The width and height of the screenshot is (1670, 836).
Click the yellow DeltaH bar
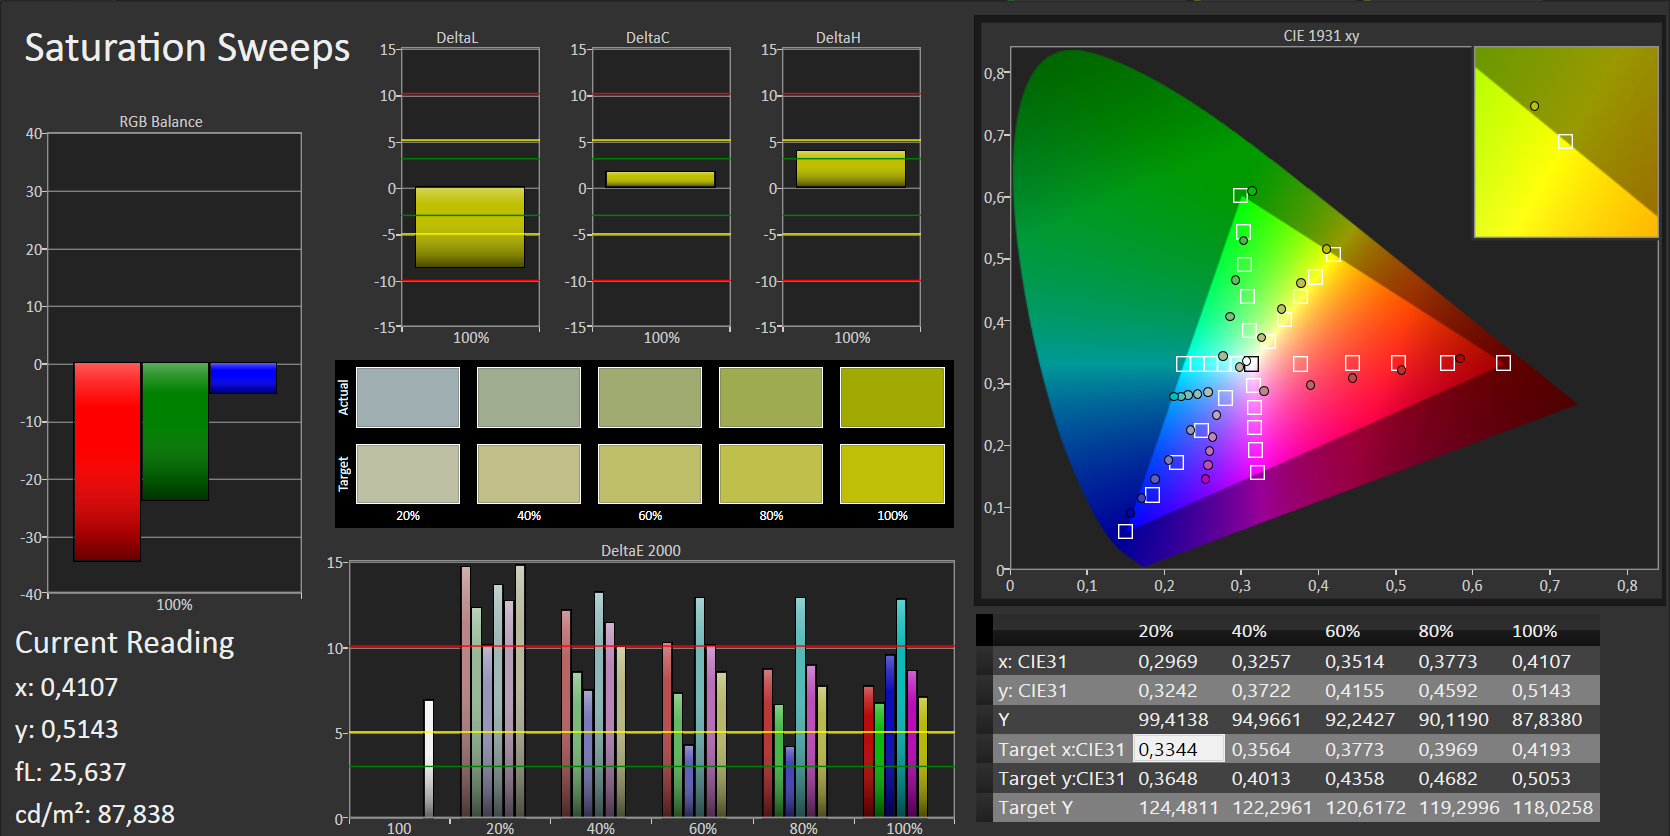coord(851,169)
